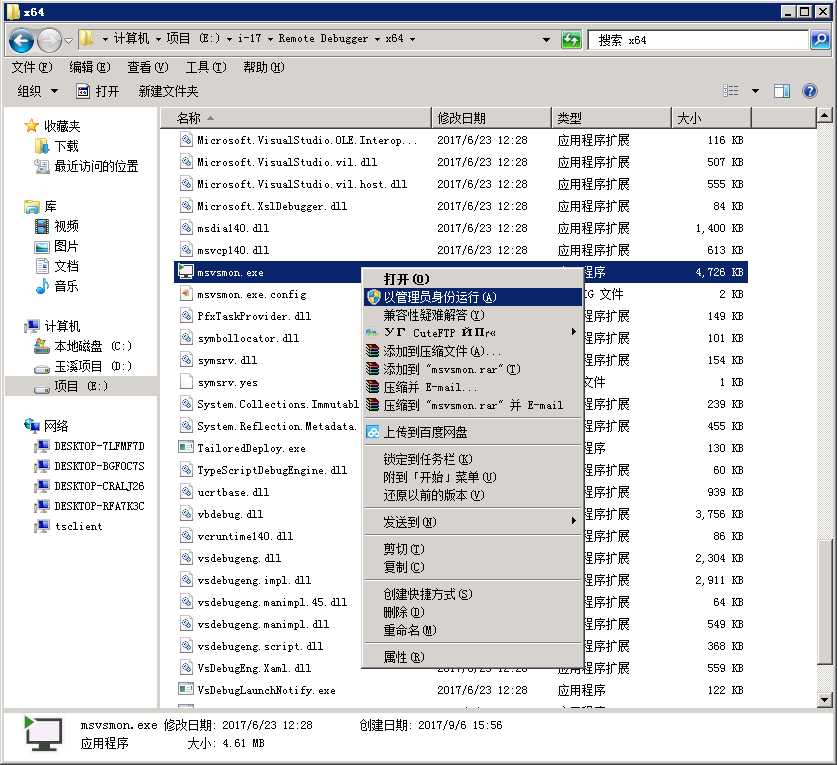Open the address bar history dropdown arrow
The height and width of the screenshot is (765, 837).
[x=546, y=40]
